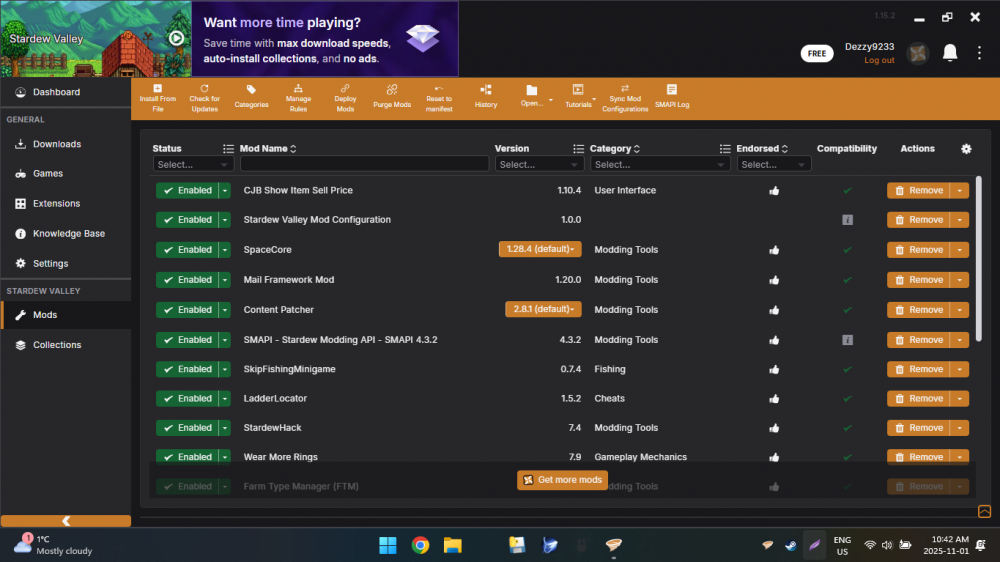Open SpaceCore version 1.28.4 dropdown

point(540,250)
